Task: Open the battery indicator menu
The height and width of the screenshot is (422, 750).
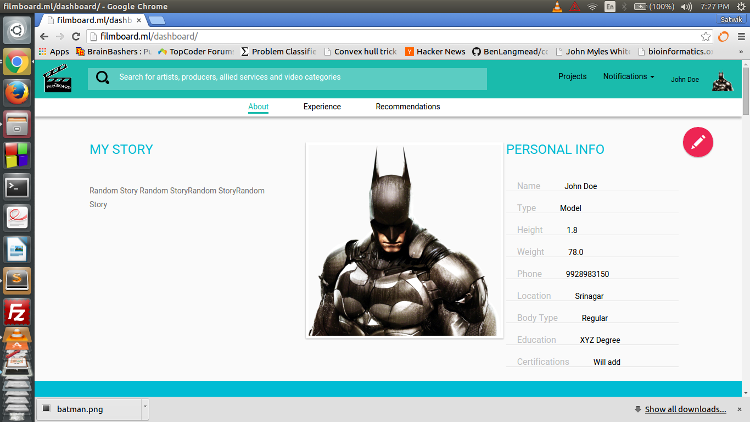Action: 654,6
